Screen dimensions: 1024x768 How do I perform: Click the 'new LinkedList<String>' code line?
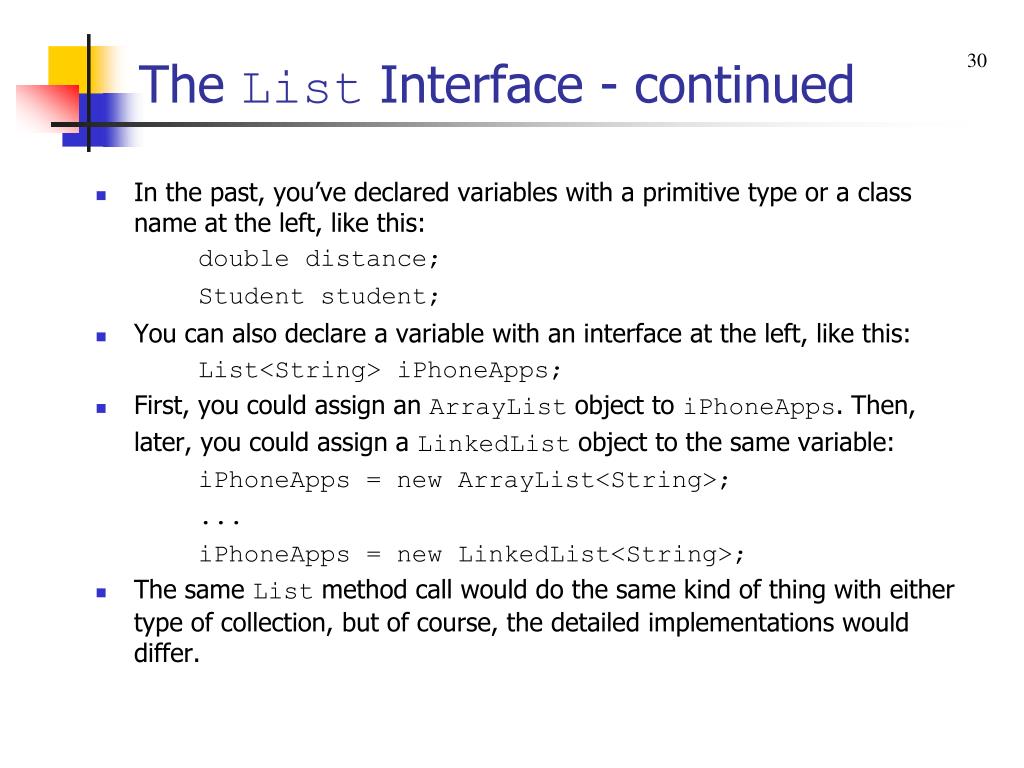coord(472,554)
